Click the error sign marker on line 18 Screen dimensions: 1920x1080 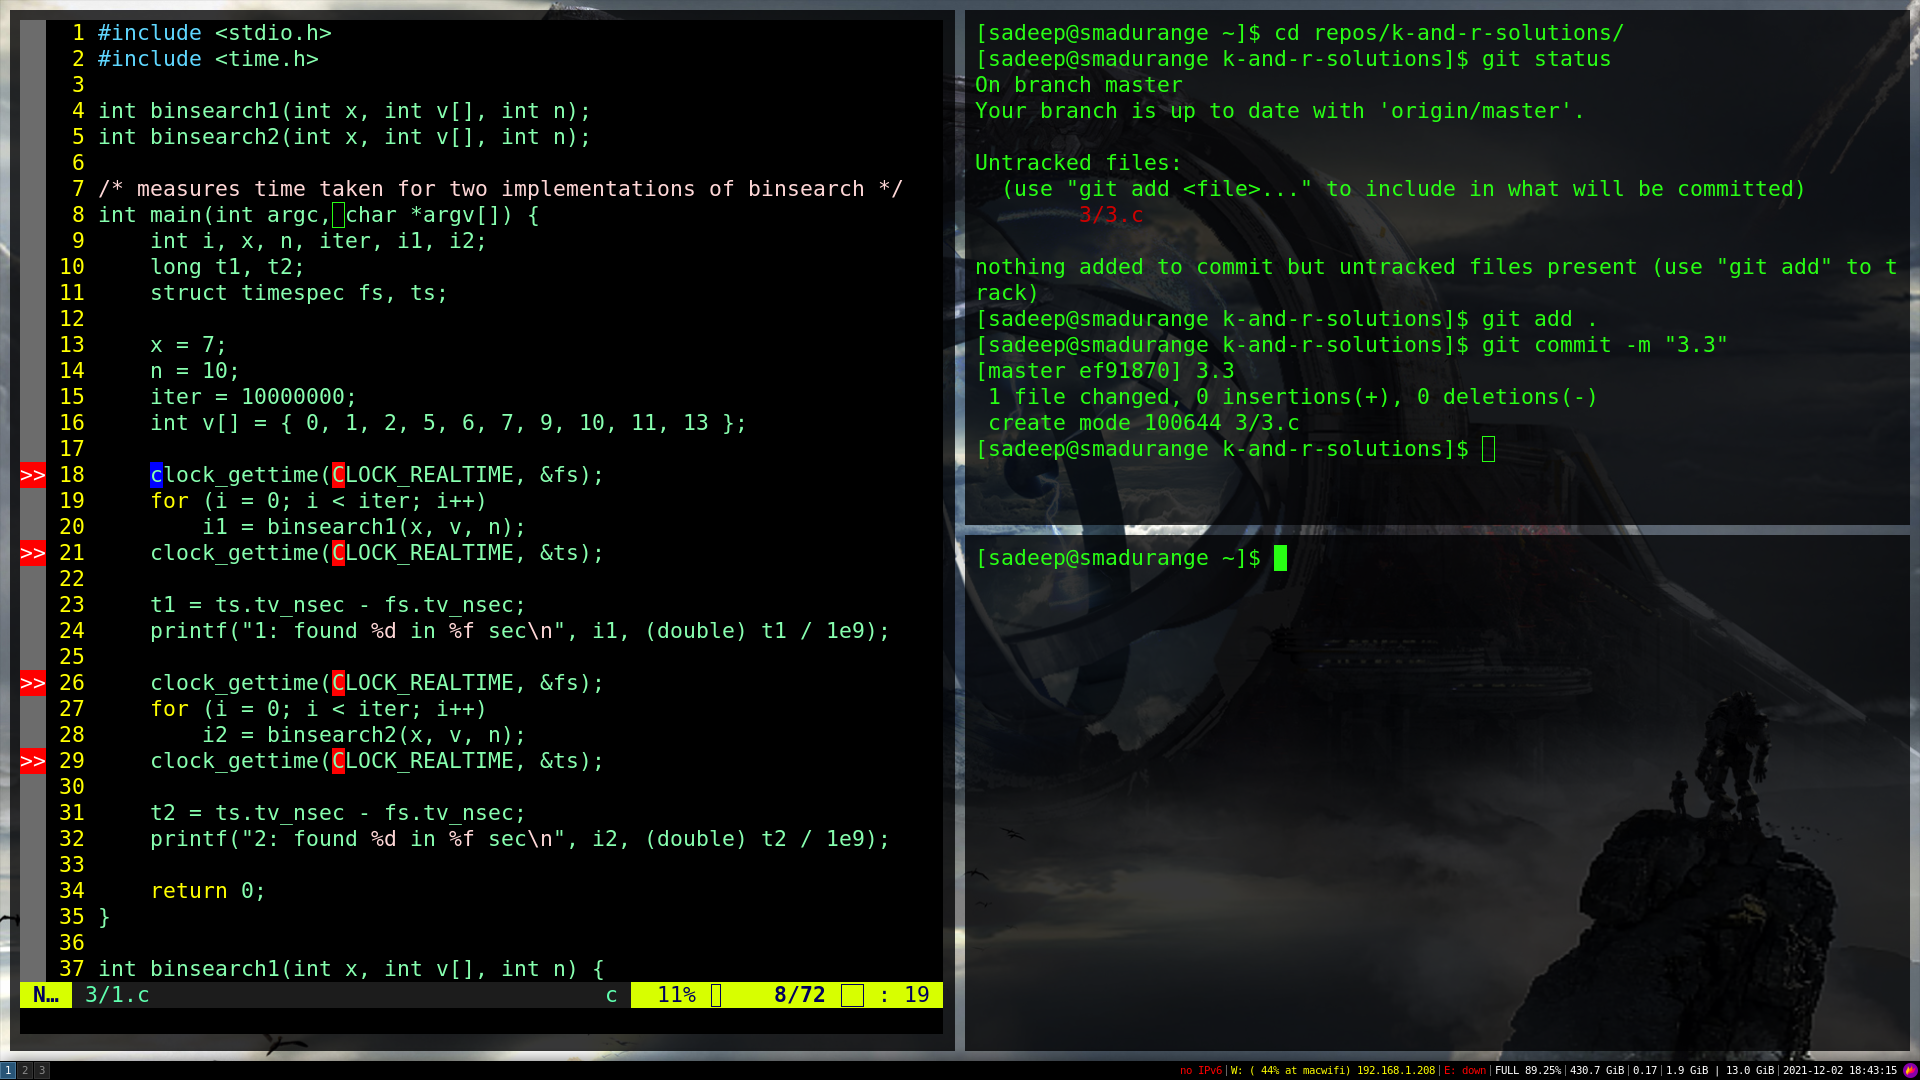point(33,475)
